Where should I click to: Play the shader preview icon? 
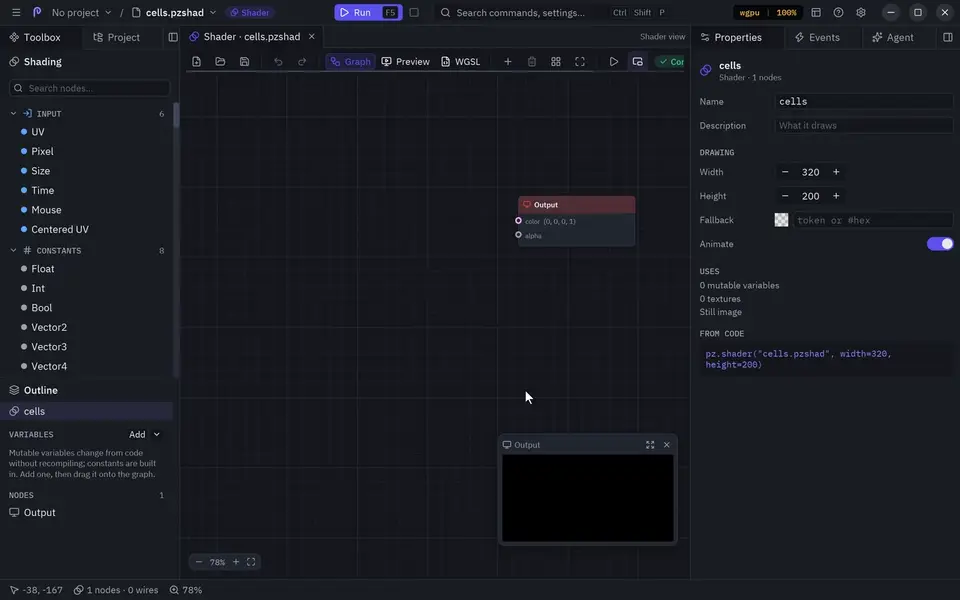(613, 62)
